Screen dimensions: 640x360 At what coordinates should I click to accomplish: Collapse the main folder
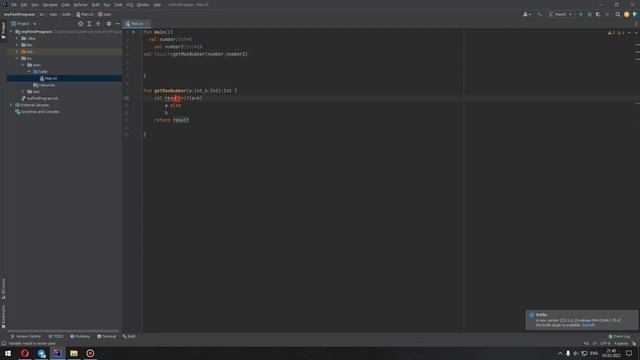coord(23,65)
